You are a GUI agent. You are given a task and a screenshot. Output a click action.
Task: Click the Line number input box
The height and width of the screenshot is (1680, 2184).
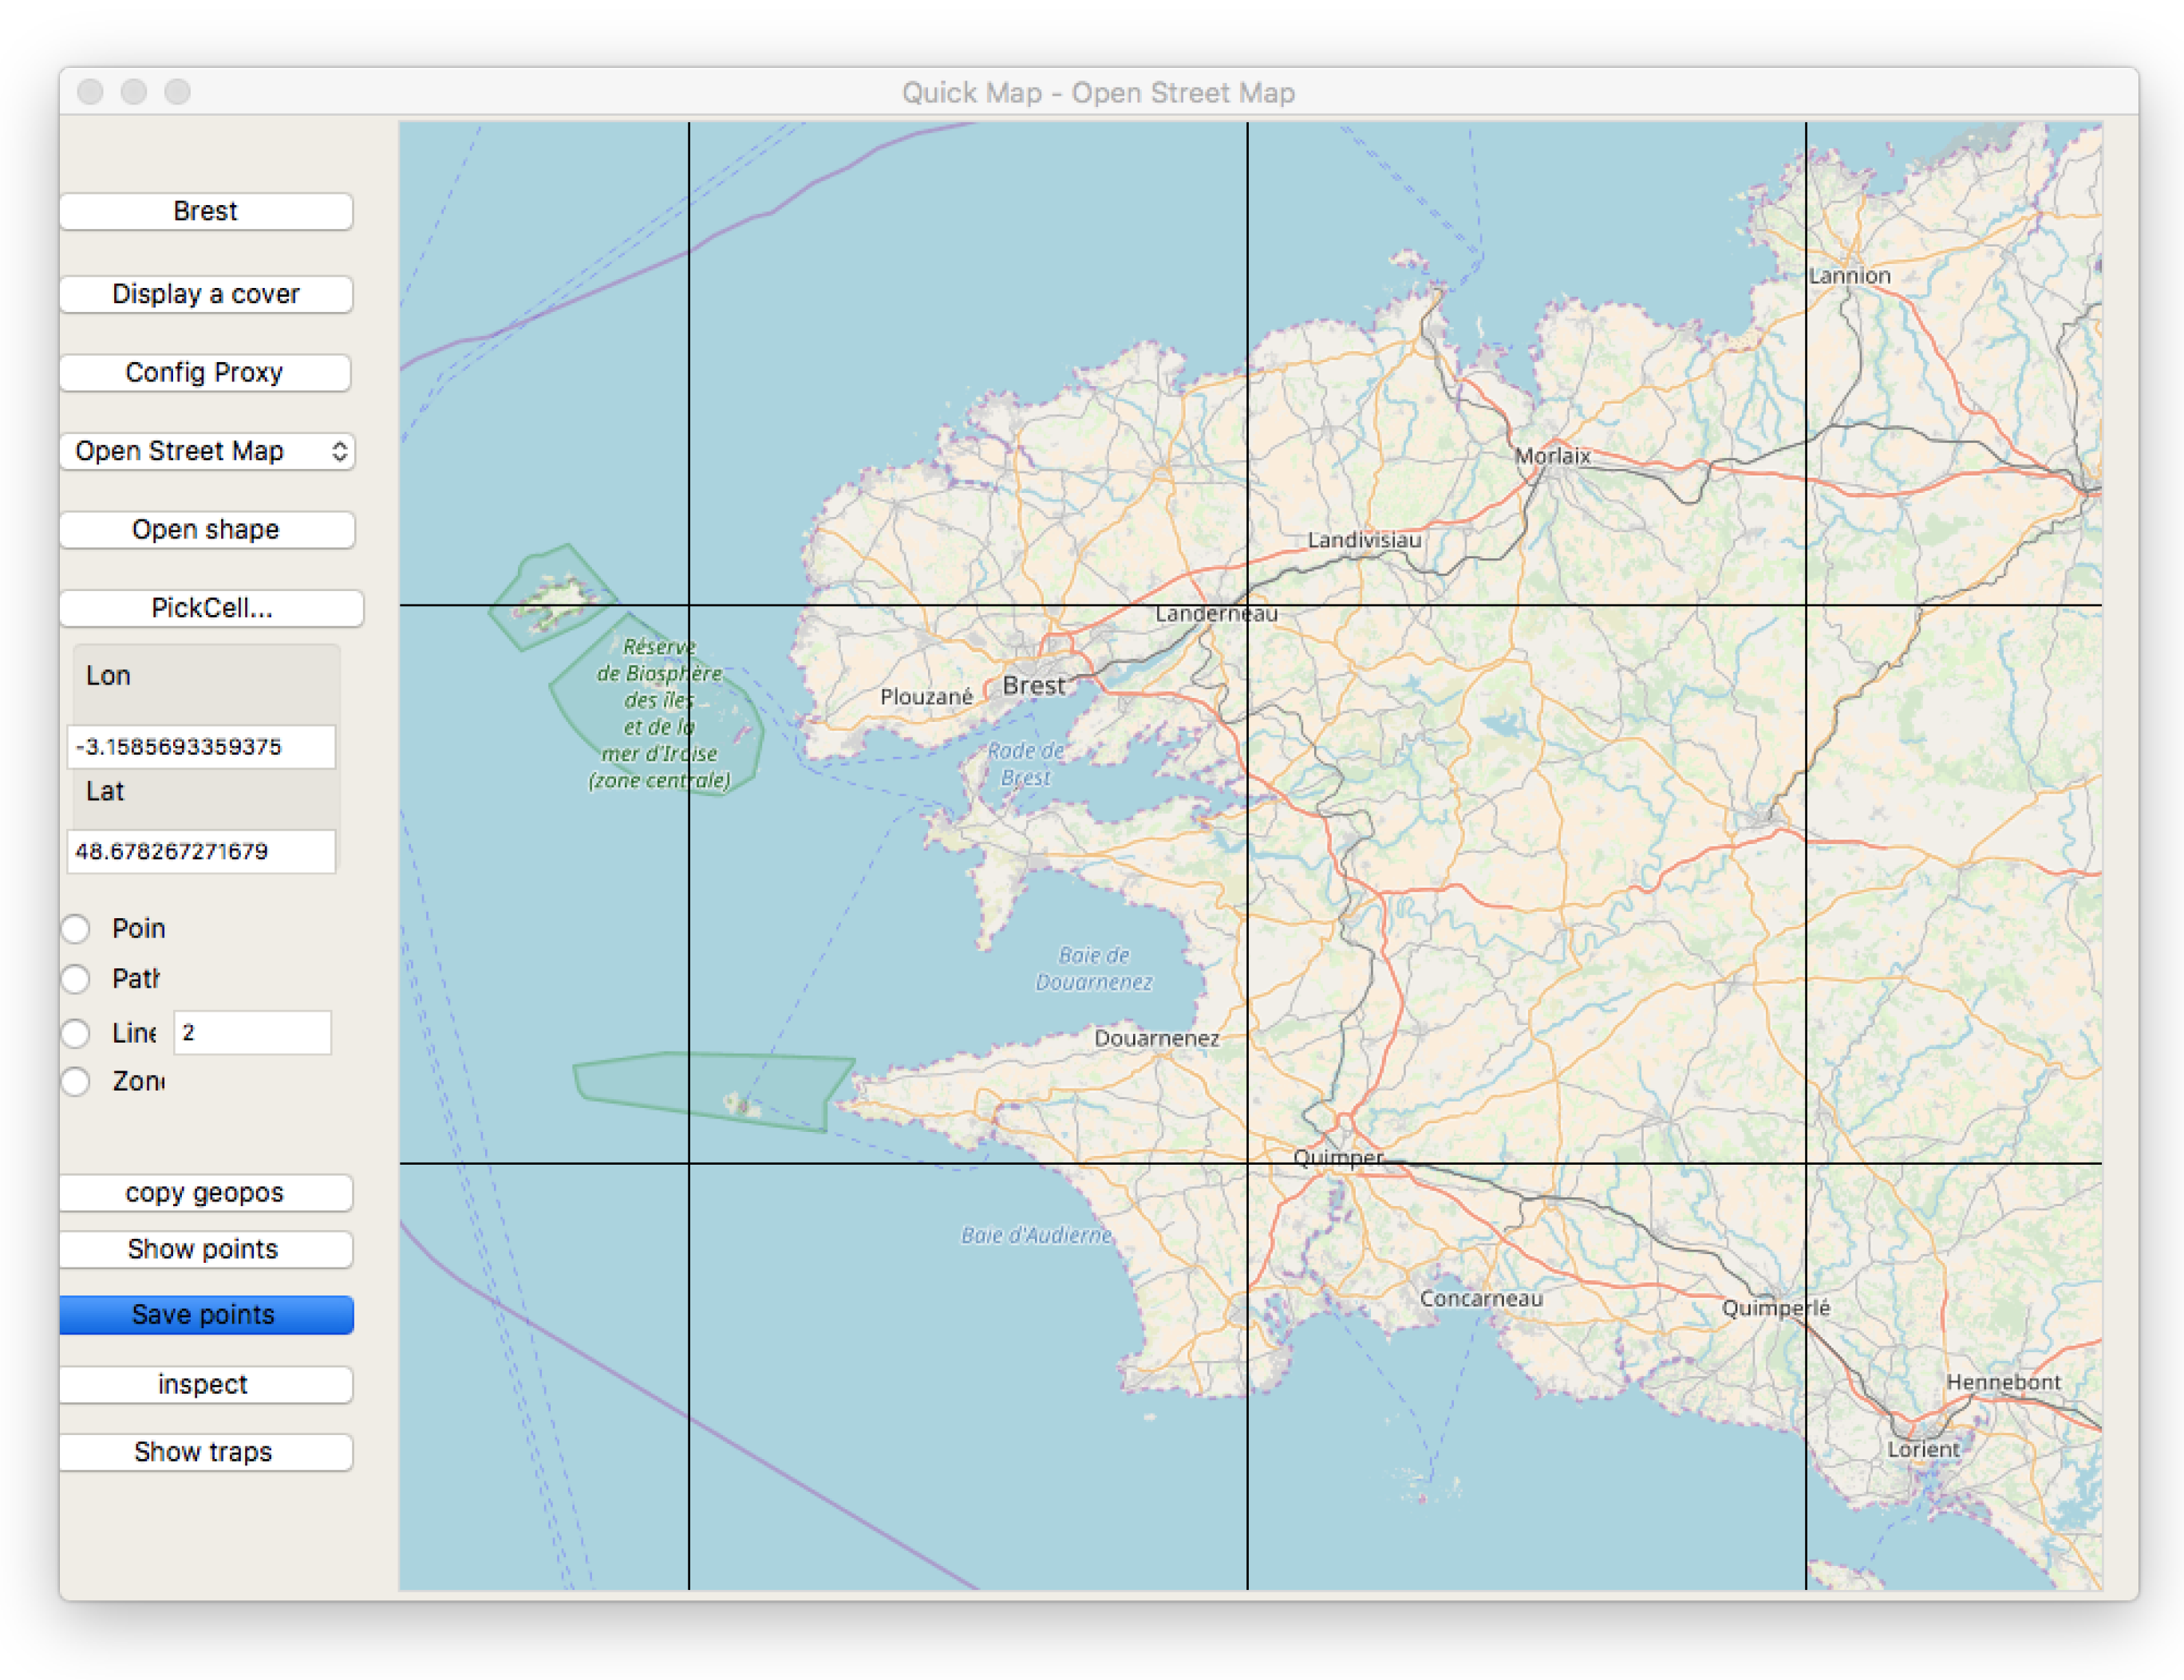pyautogui.click(x=252, y=1033)
